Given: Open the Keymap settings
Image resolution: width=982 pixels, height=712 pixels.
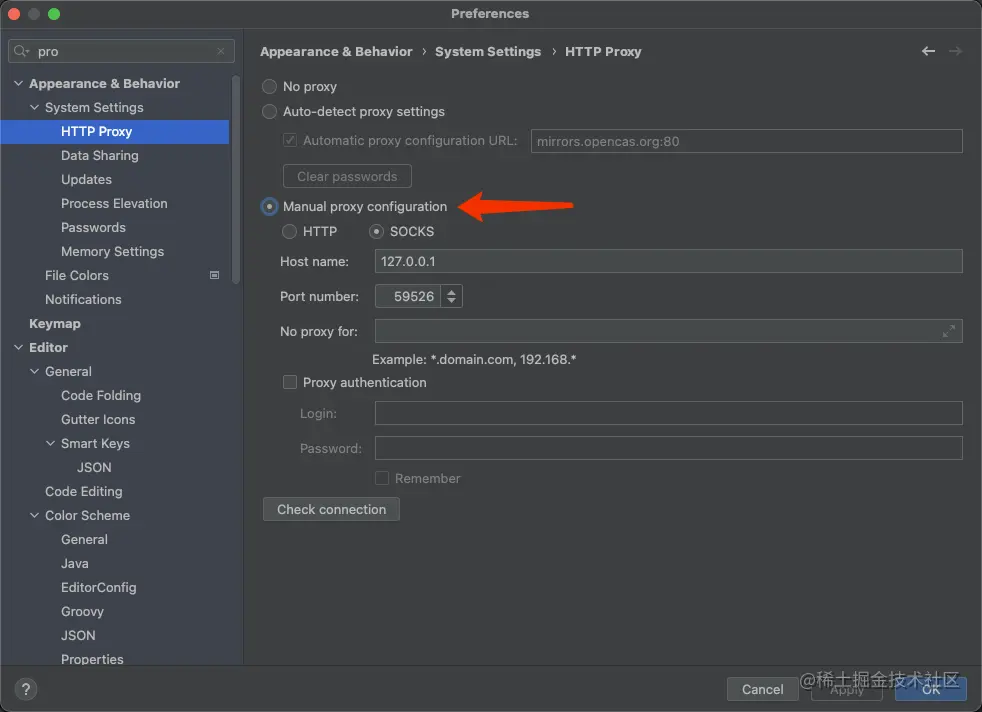Looking at the screenshot, I should pyautogui.click(x=55, y=324).
